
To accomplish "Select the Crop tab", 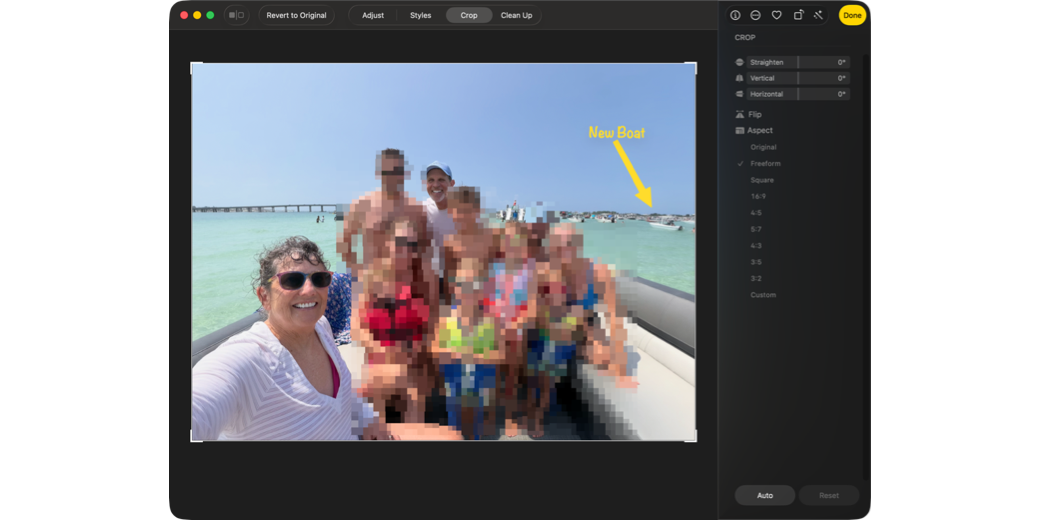I will (469, 15).
